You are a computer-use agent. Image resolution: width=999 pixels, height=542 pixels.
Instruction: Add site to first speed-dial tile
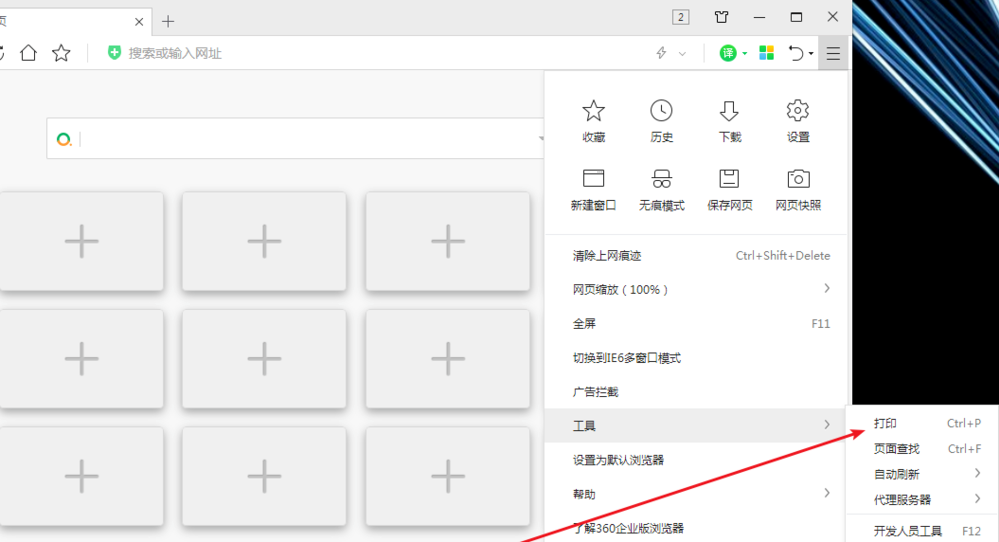click(82, 241)
